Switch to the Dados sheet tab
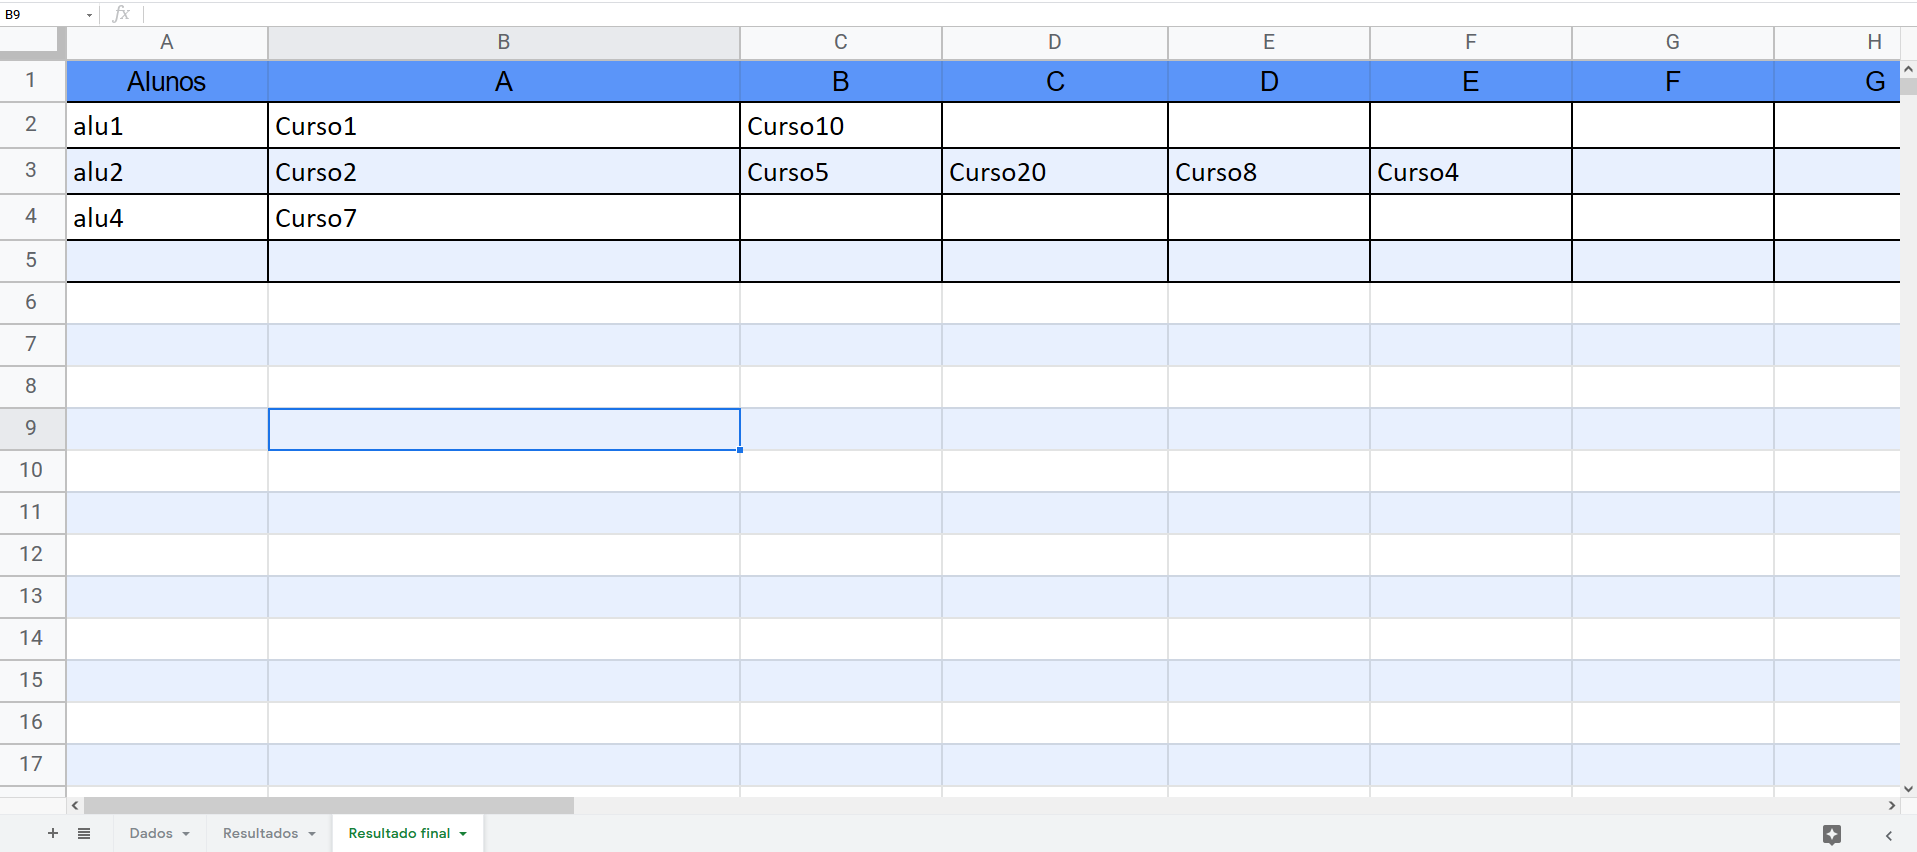Image resolution: width=1917 pixels, height=852 pixels. point(150,833)
